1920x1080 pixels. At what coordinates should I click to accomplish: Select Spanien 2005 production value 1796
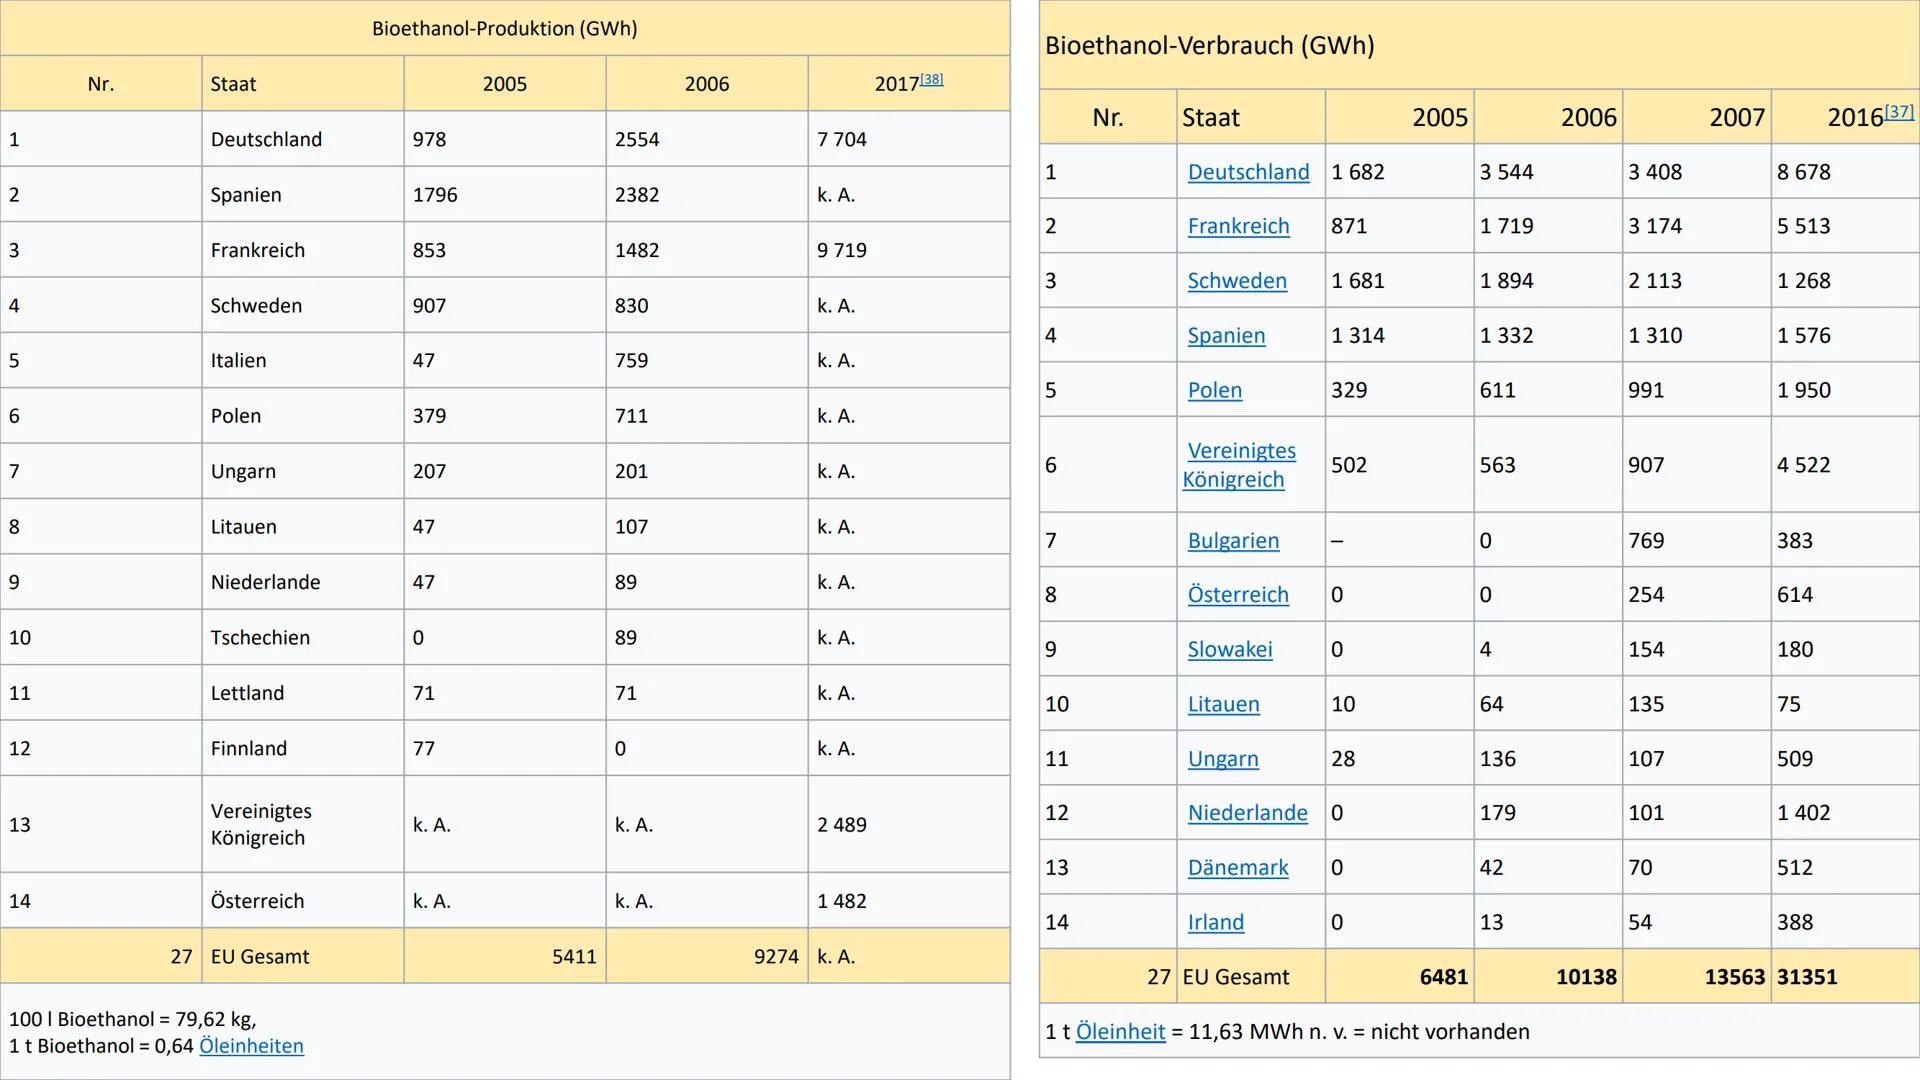[x=435, y=195]
